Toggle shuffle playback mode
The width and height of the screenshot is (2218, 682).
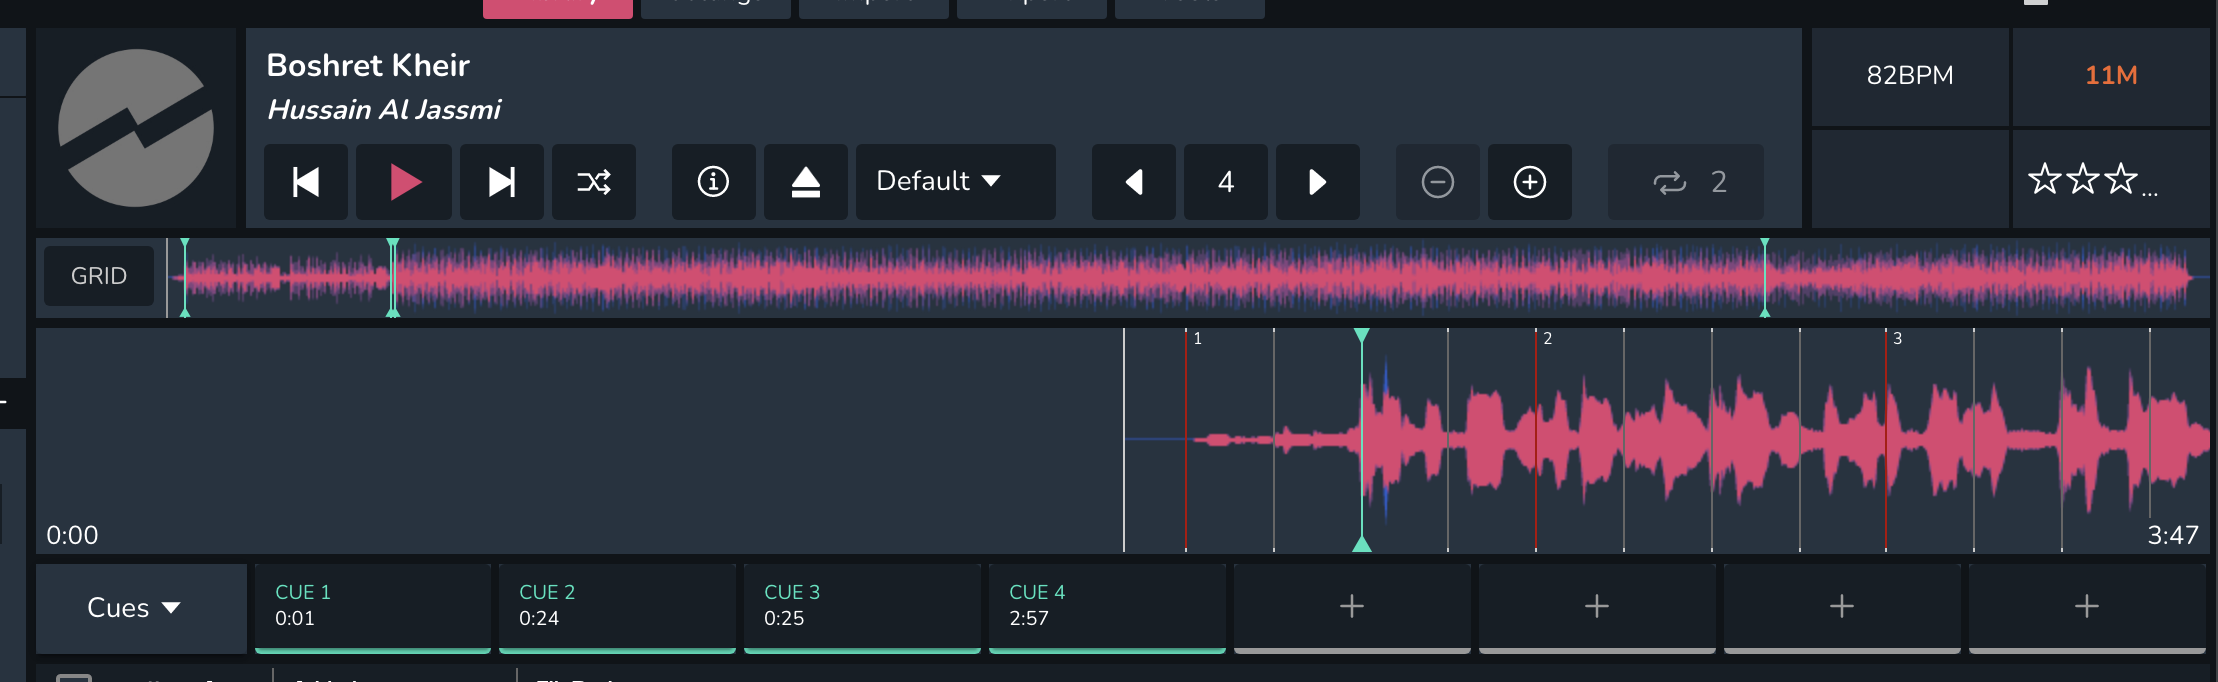tap(594, 182)
